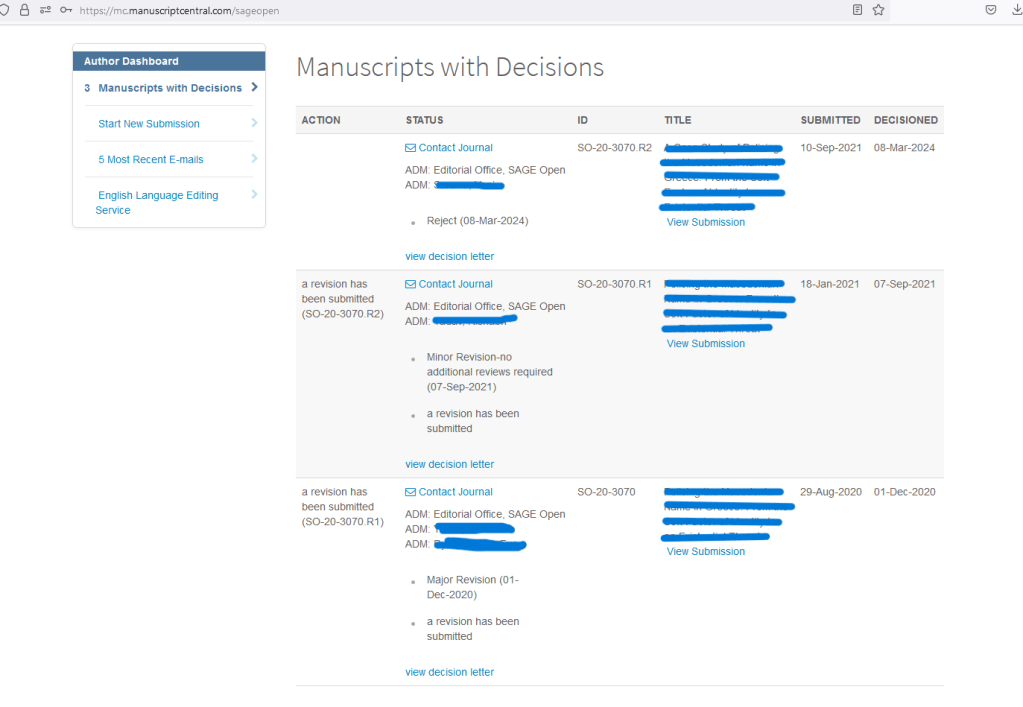Expand Manuscripts with Decisions chevron in sidebar

(255, 87)
